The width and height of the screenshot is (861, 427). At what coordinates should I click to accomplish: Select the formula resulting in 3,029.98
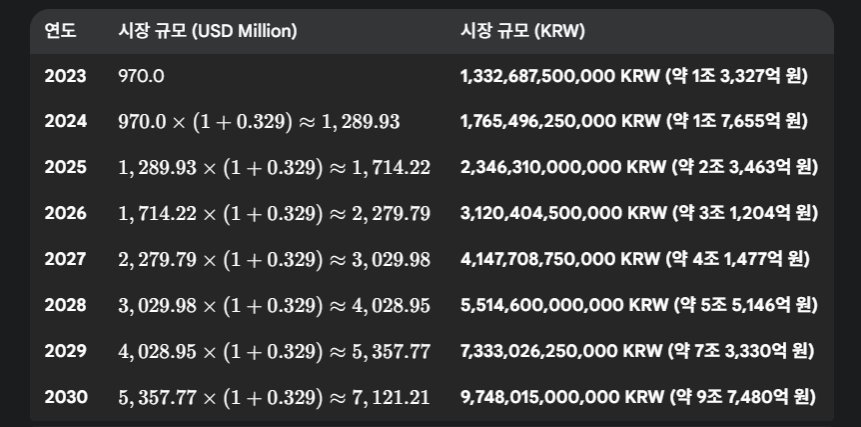(273, 260)
